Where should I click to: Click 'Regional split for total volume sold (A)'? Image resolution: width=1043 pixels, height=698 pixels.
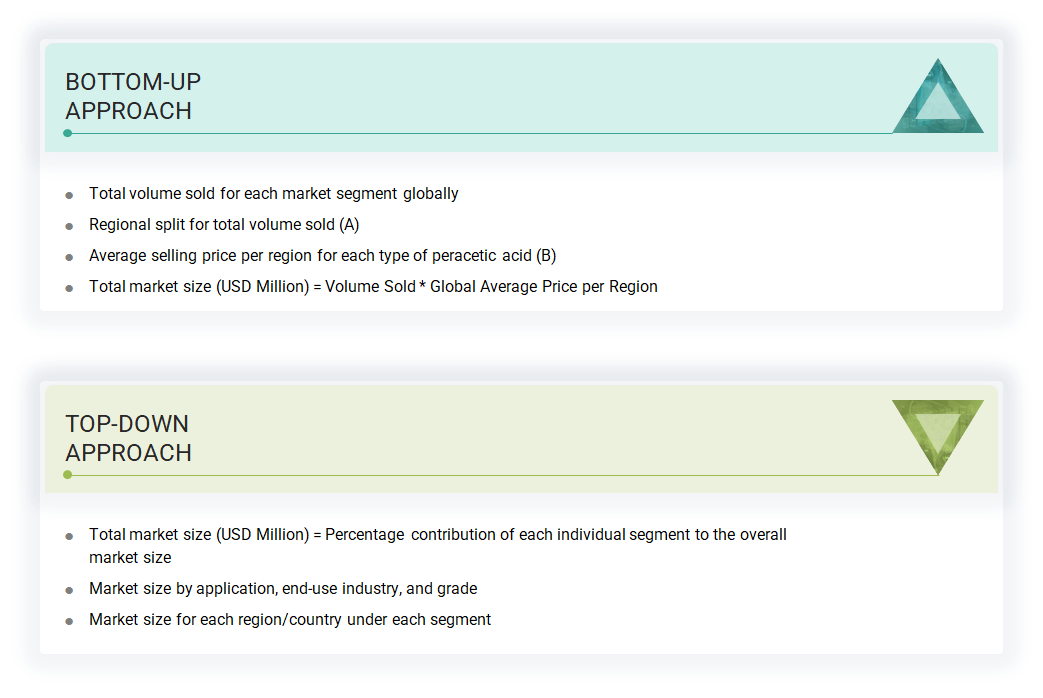click(223, 225)
